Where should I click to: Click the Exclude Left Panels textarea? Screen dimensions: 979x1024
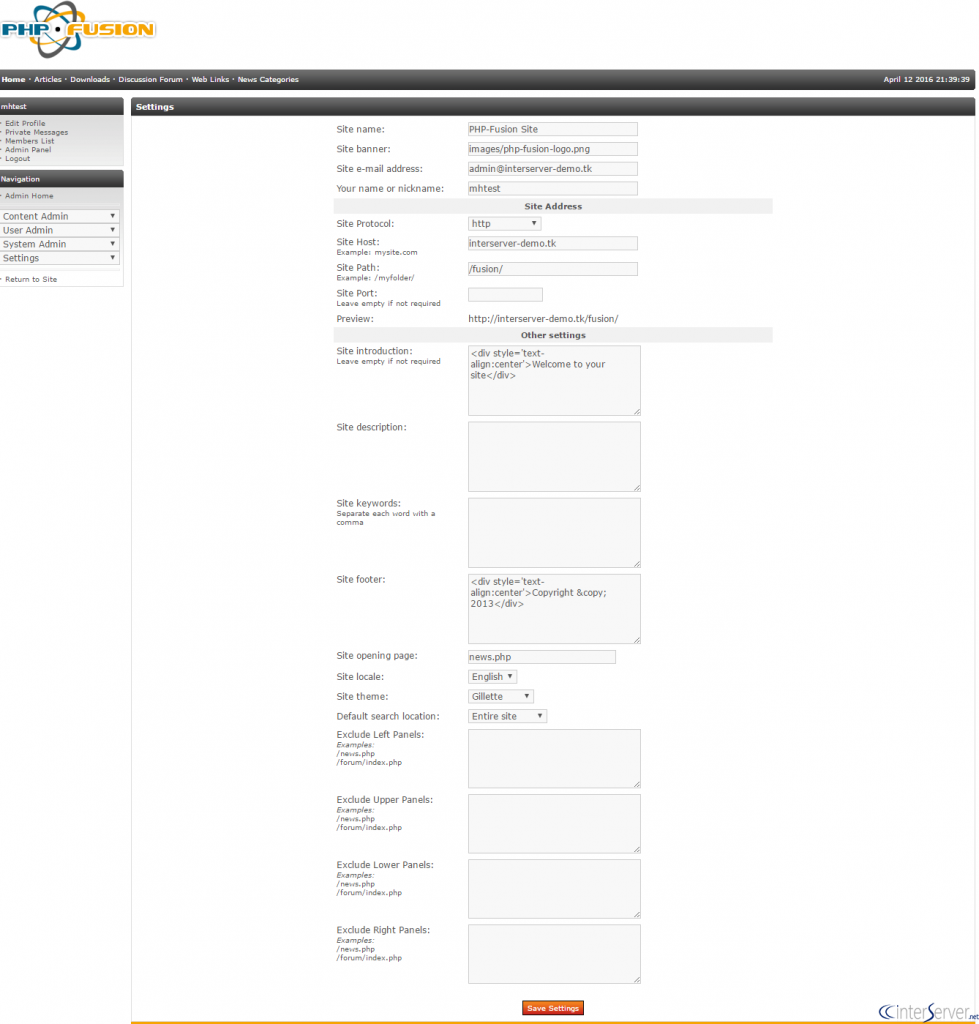point(554,759)
